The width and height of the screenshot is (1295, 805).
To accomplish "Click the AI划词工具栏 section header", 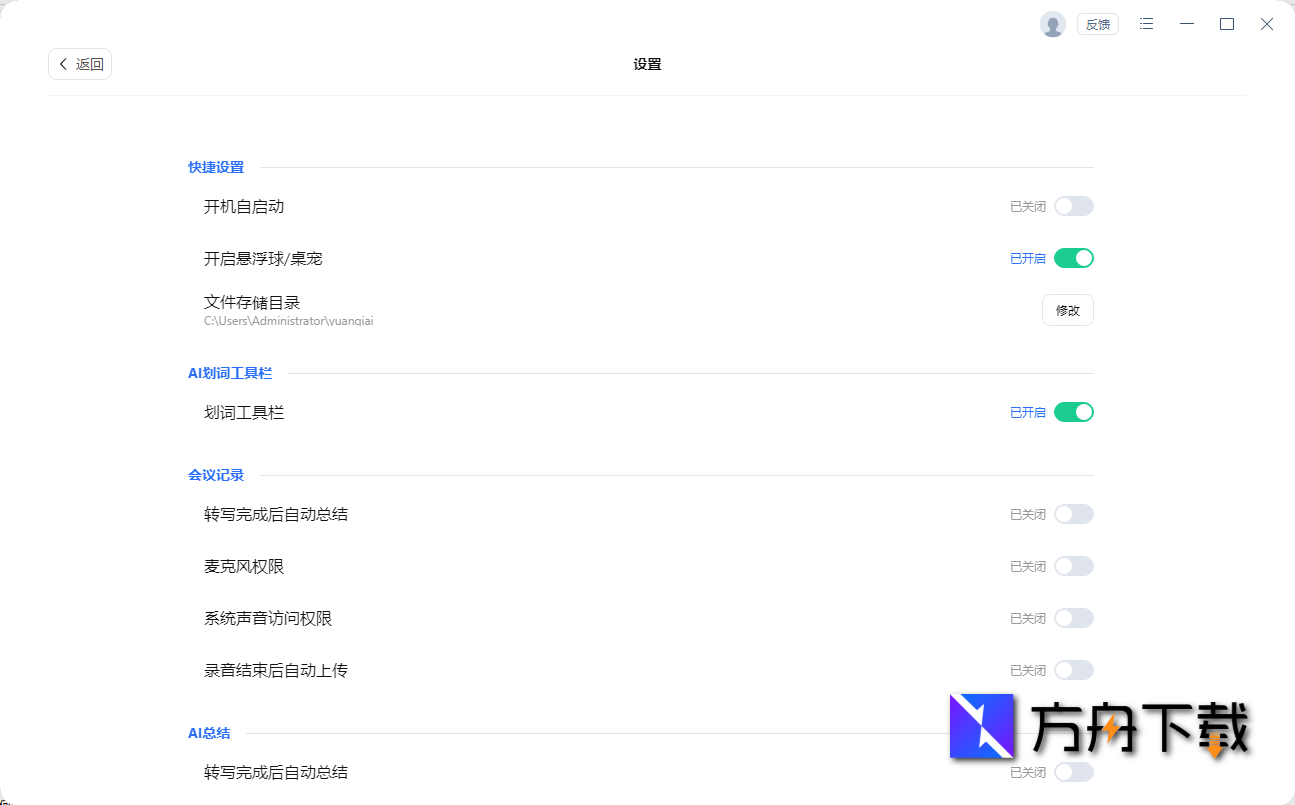I will [x=230, y=372].
